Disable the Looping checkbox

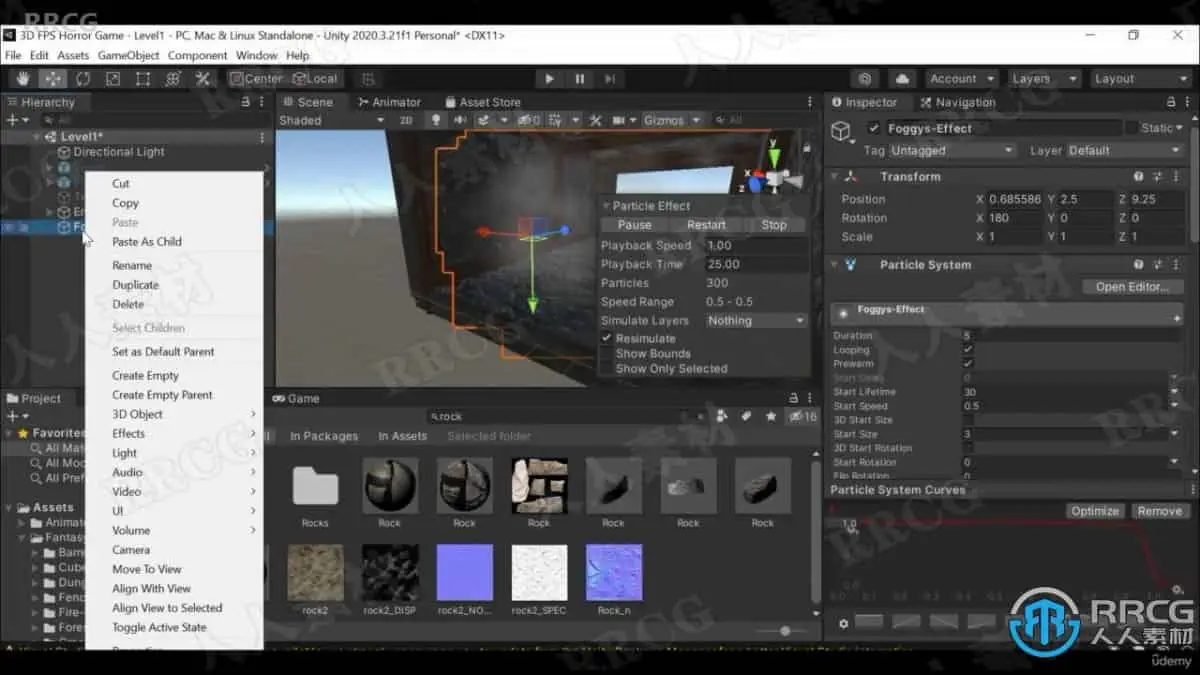967,350
